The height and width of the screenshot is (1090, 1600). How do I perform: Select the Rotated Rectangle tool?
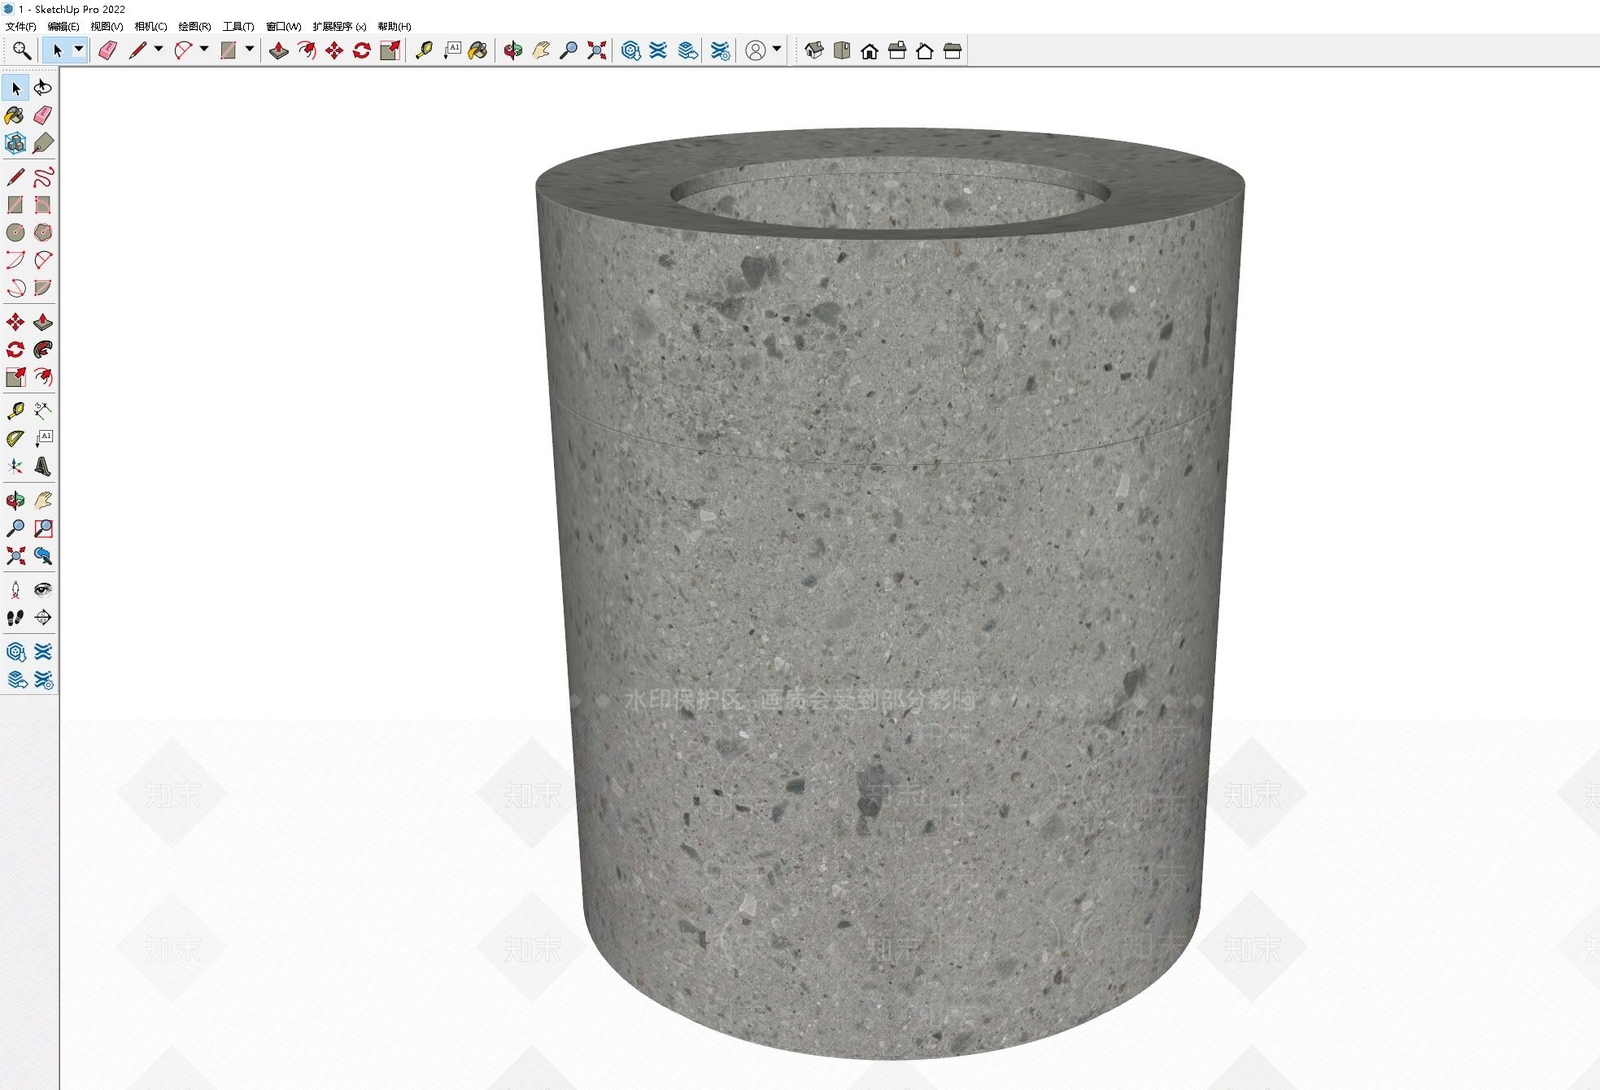[x=43, y=205]
